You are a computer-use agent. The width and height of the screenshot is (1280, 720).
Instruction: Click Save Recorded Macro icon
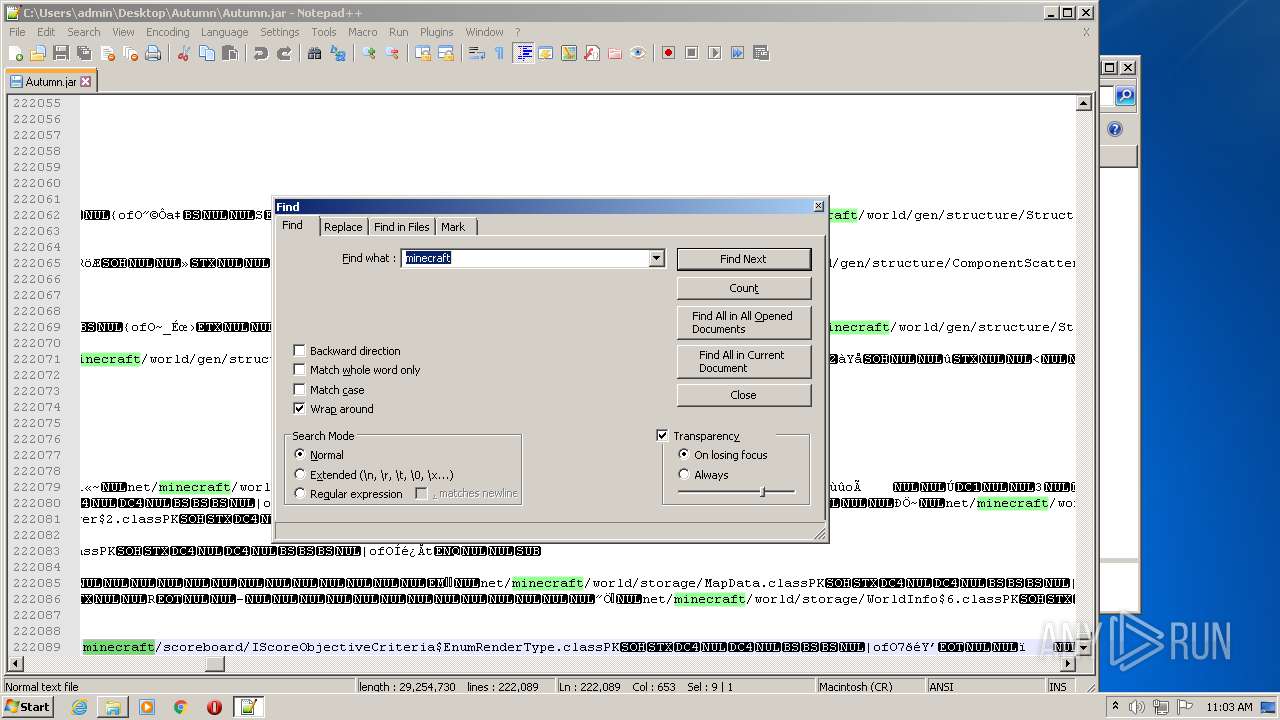(761, 53)
